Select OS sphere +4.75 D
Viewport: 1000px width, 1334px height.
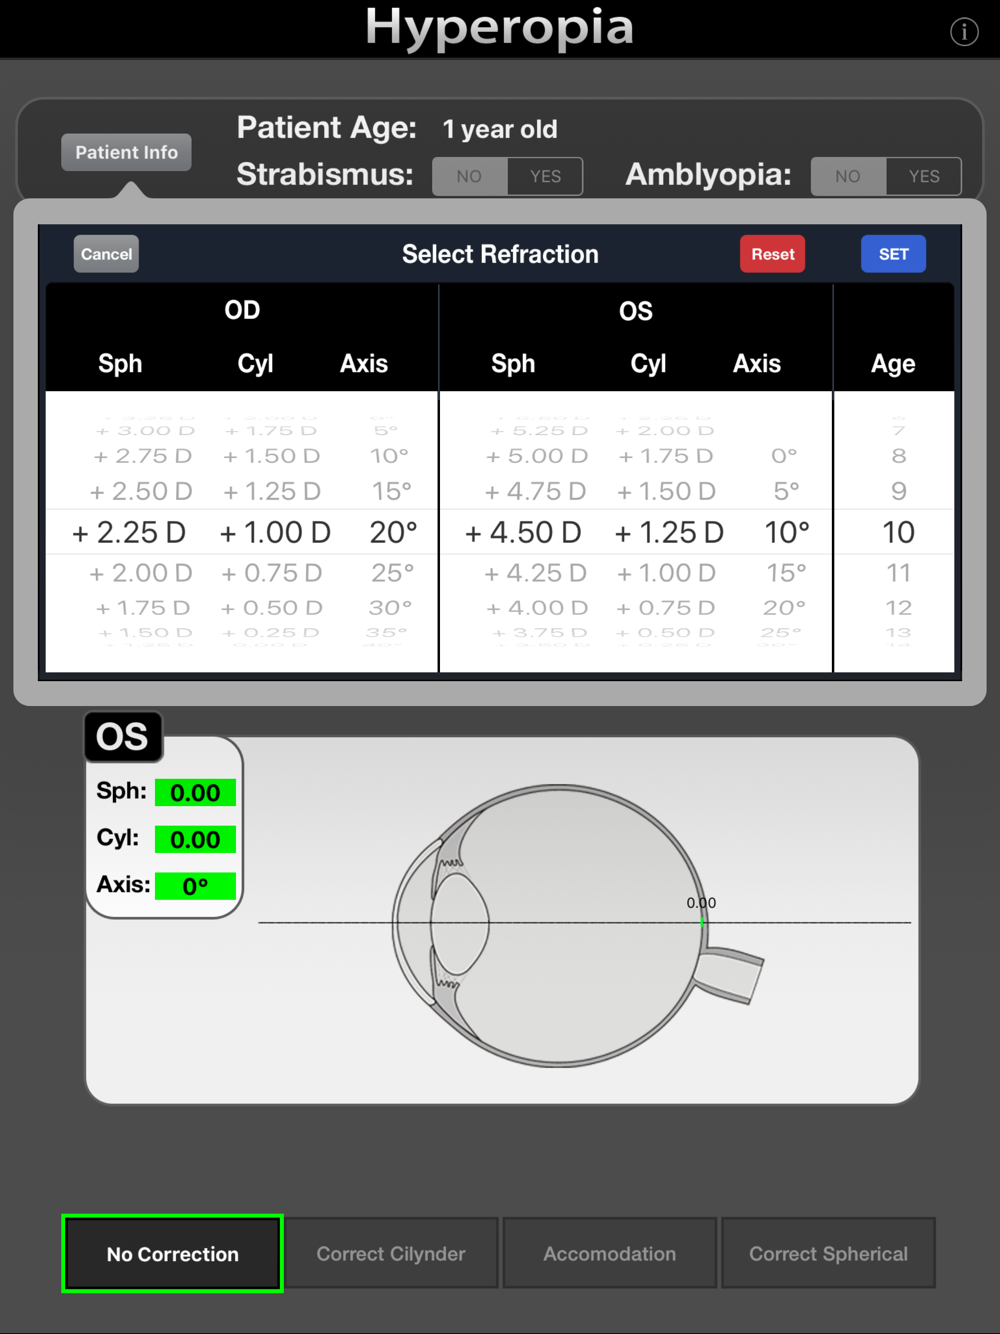pos(535,491)
